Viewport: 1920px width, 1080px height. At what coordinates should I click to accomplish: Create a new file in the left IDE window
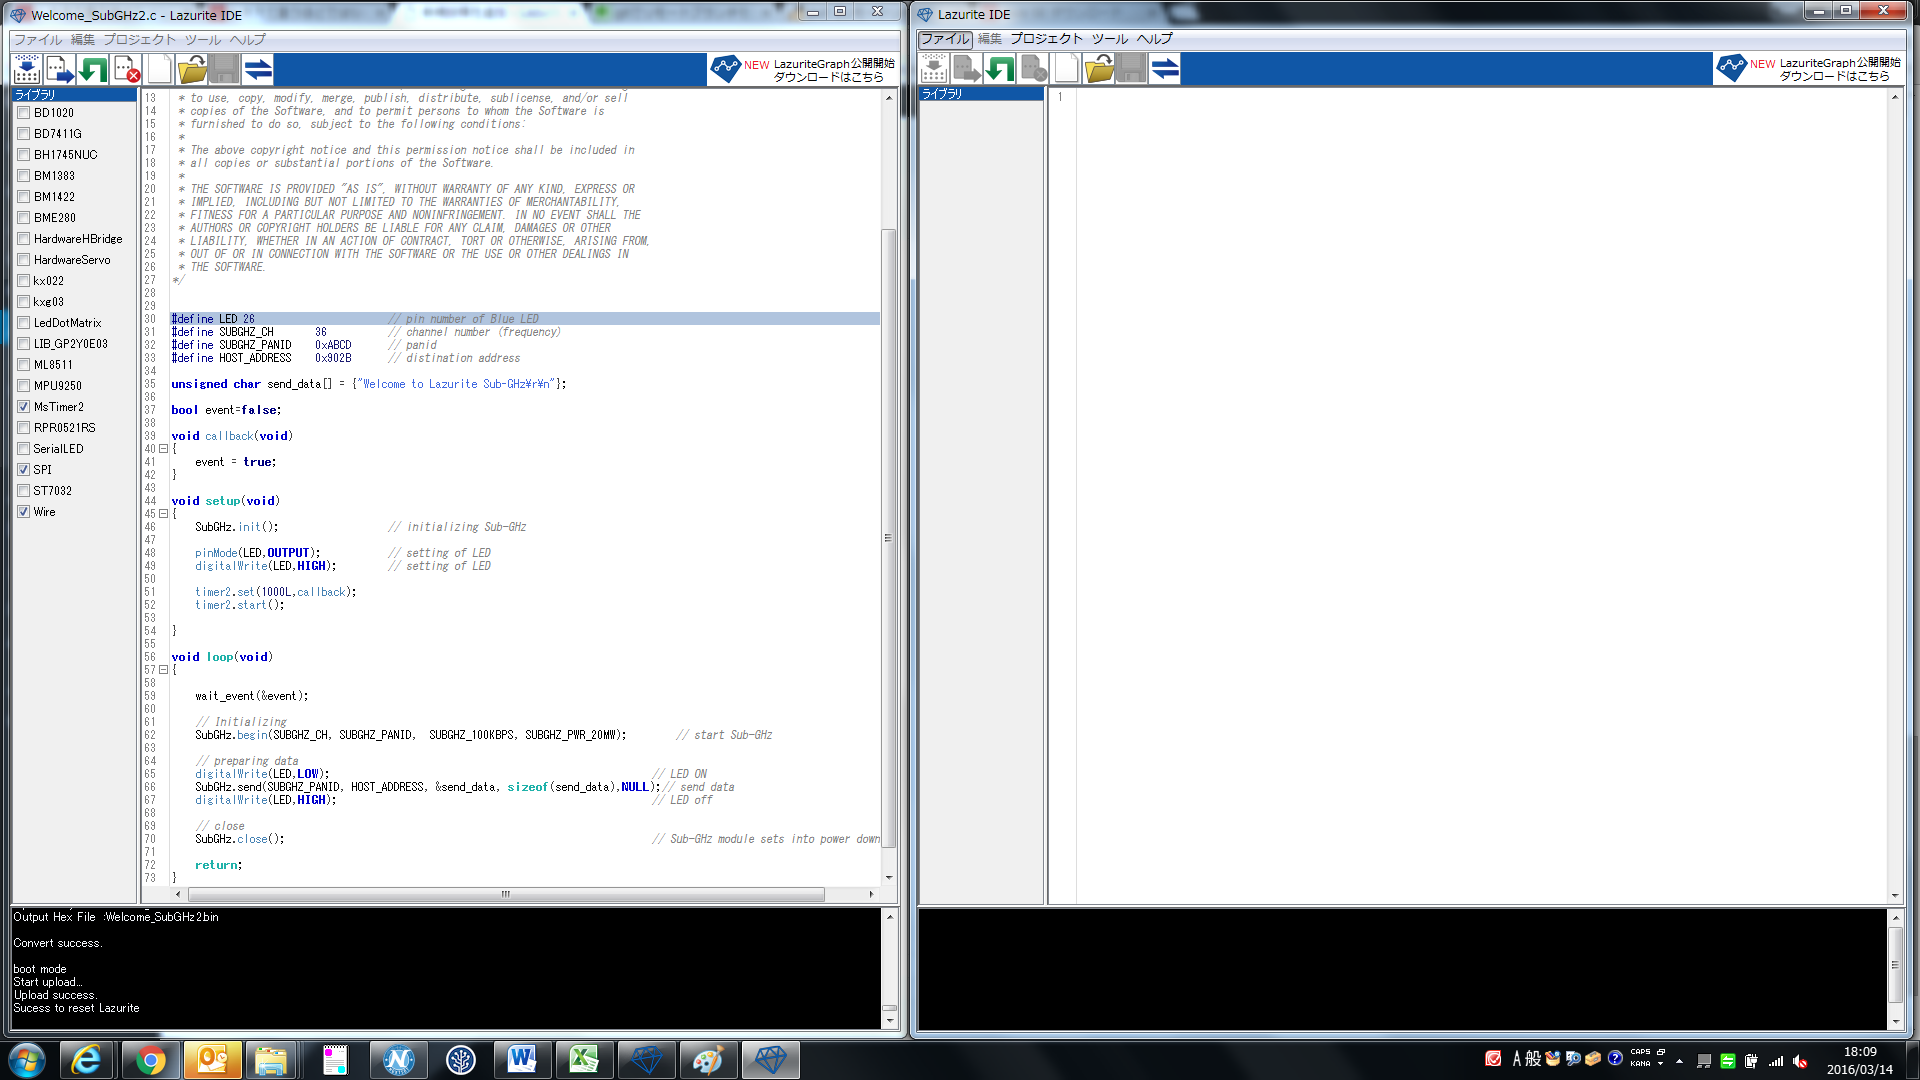[159, 69]
